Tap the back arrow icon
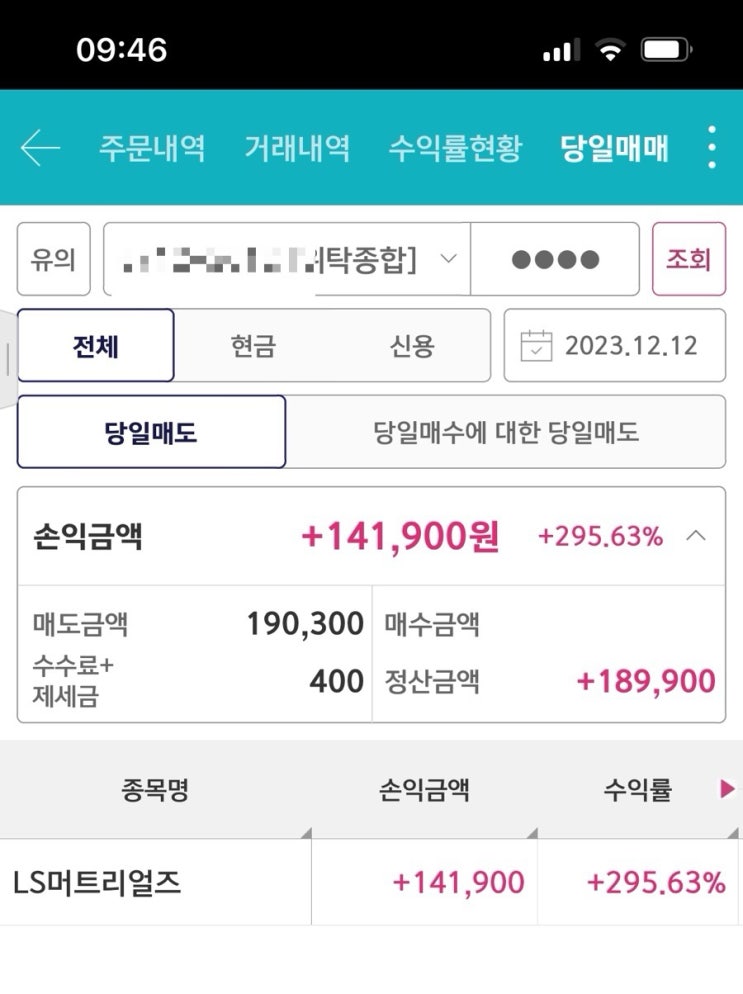Viewport: 743px width, 994px height. (x=40, y=148)
